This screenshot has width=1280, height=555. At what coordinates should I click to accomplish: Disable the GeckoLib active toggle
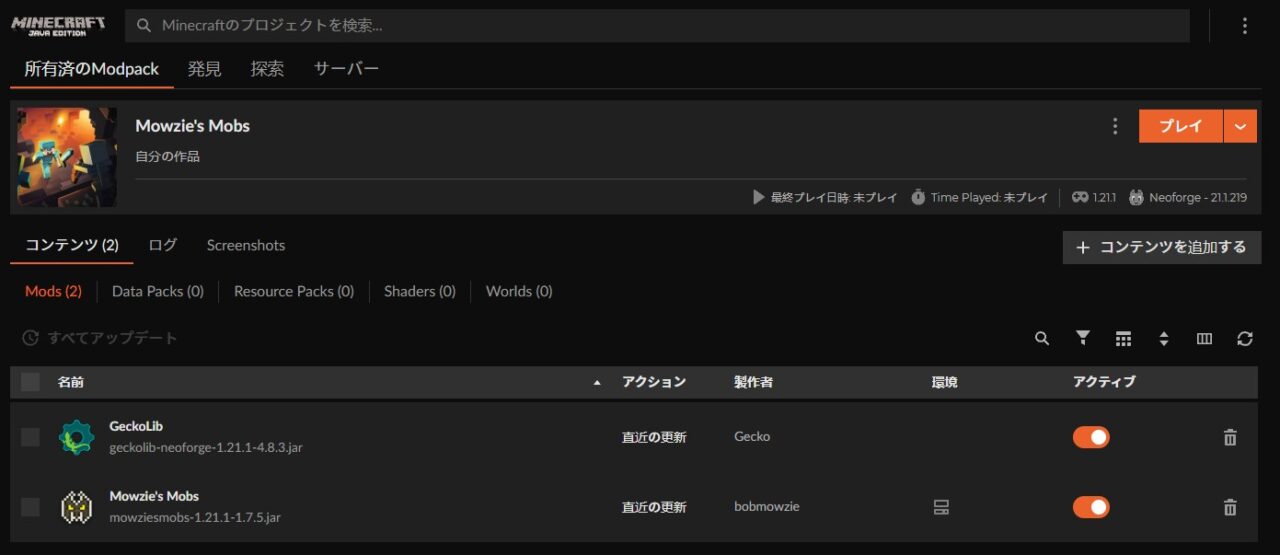(1091, 437)
